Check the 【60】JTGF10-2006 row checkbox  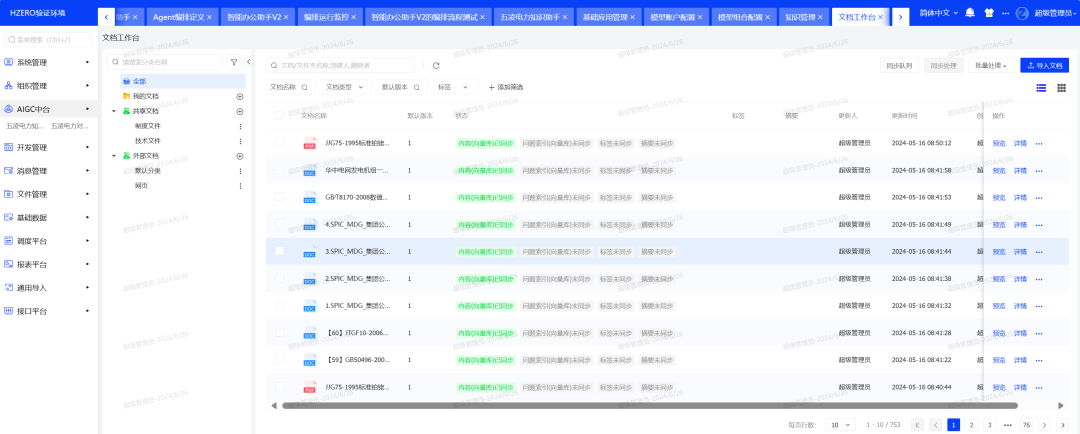pyautogui.click(x=279, y=333)
